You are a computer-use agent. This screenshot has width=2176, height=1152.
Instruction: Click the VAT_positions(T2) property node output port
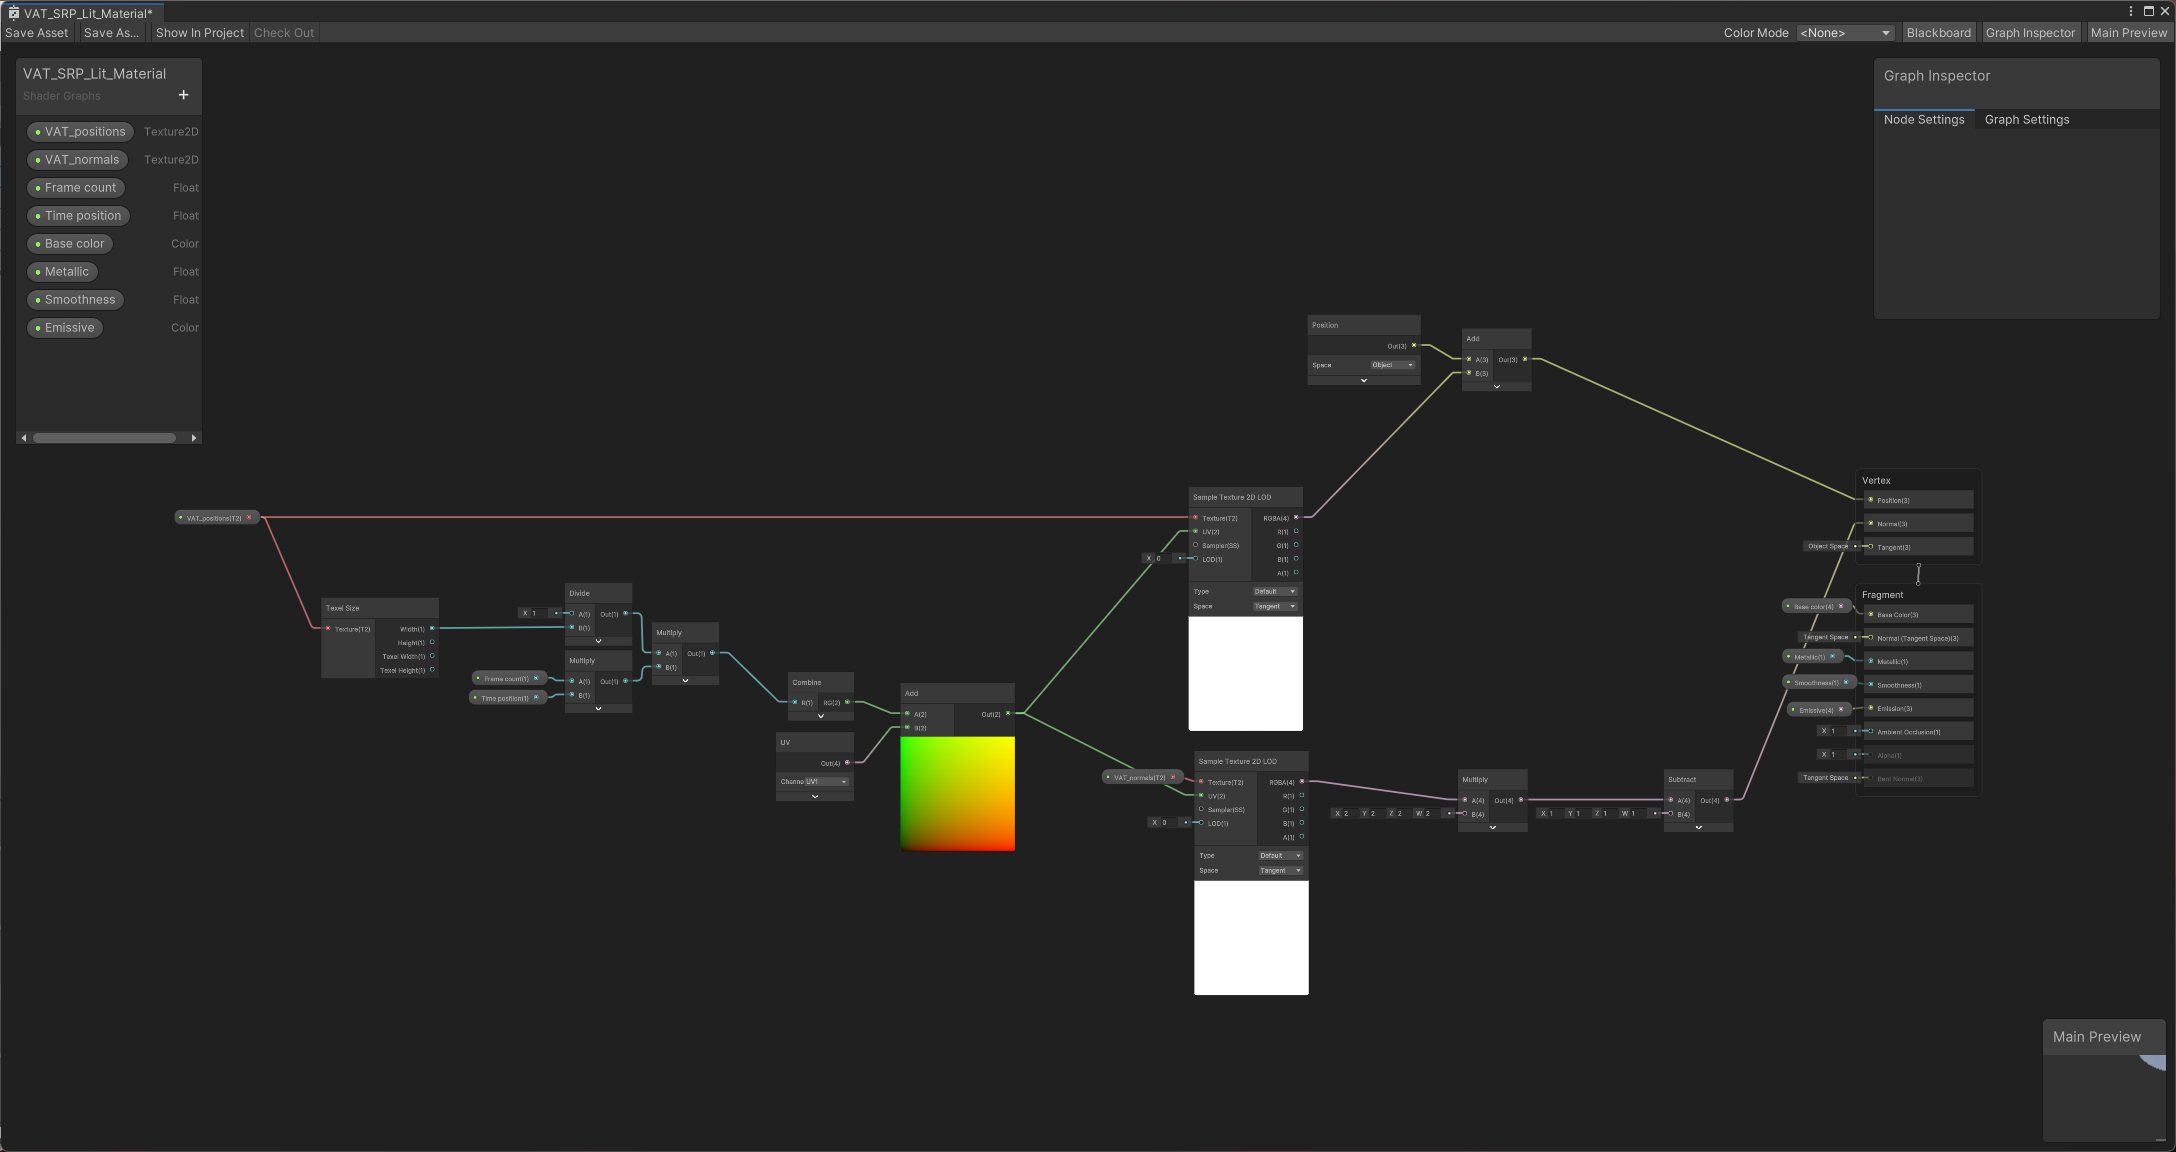(249, 517)
